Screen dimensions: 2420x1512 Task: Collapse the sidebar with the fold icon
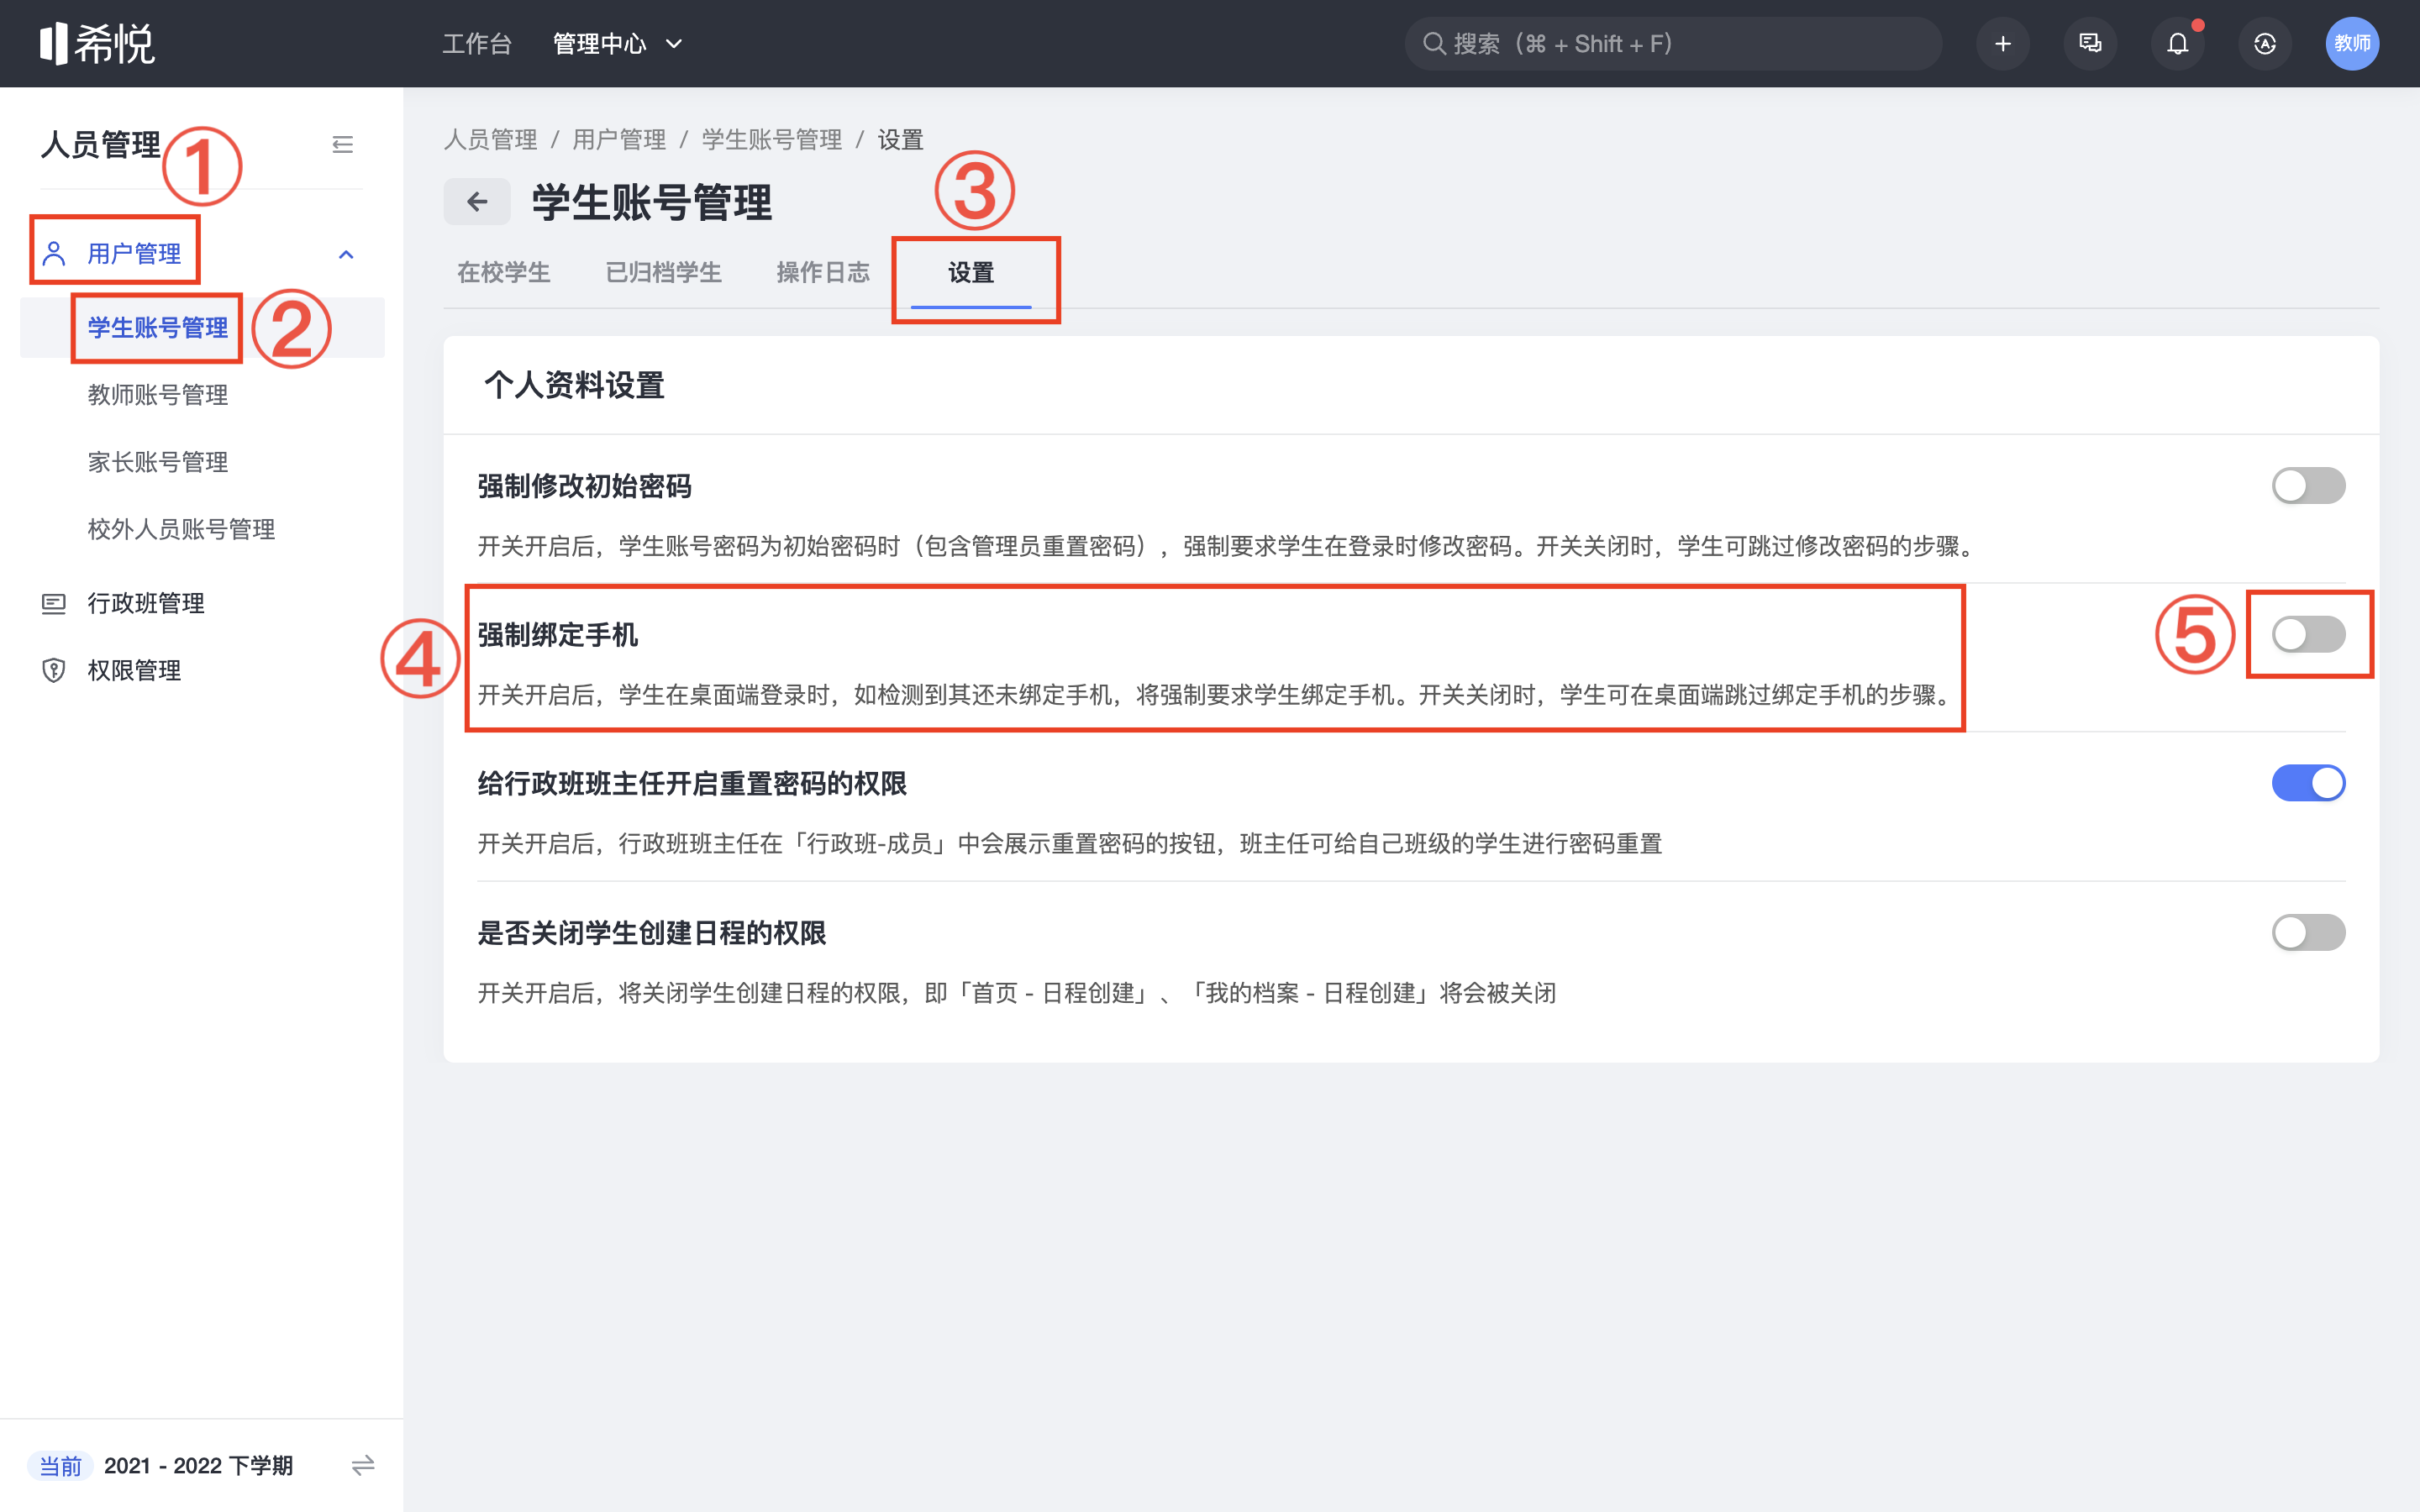tap(343, 145)
